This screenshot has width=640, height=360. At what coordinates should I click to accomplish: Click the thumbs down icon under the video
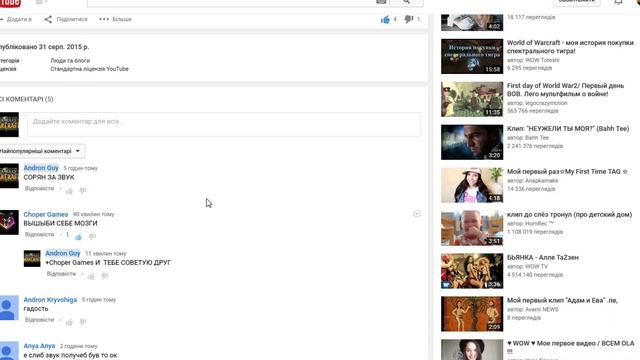409,19
